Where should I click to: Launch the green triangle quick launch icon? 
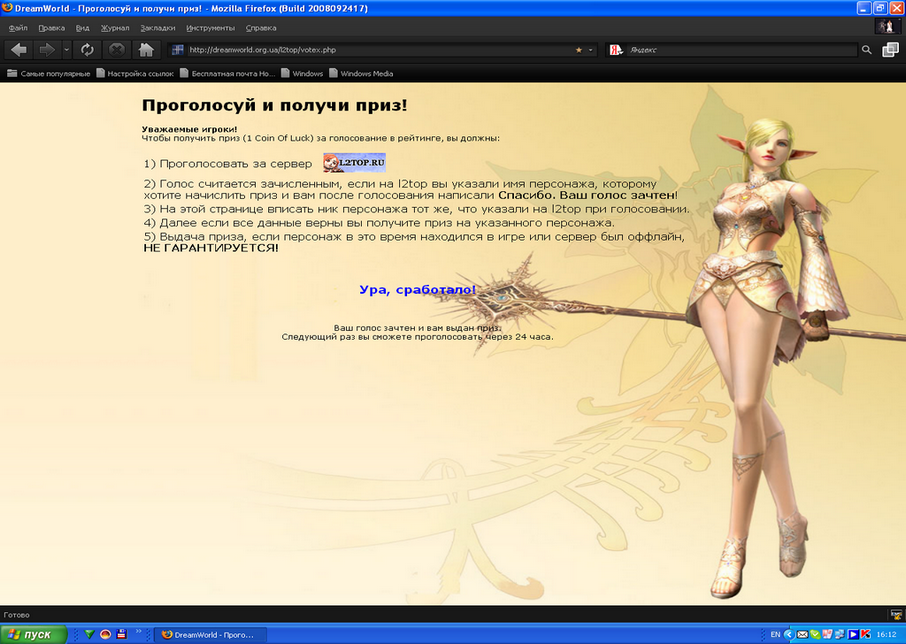[x=89, y=634]
